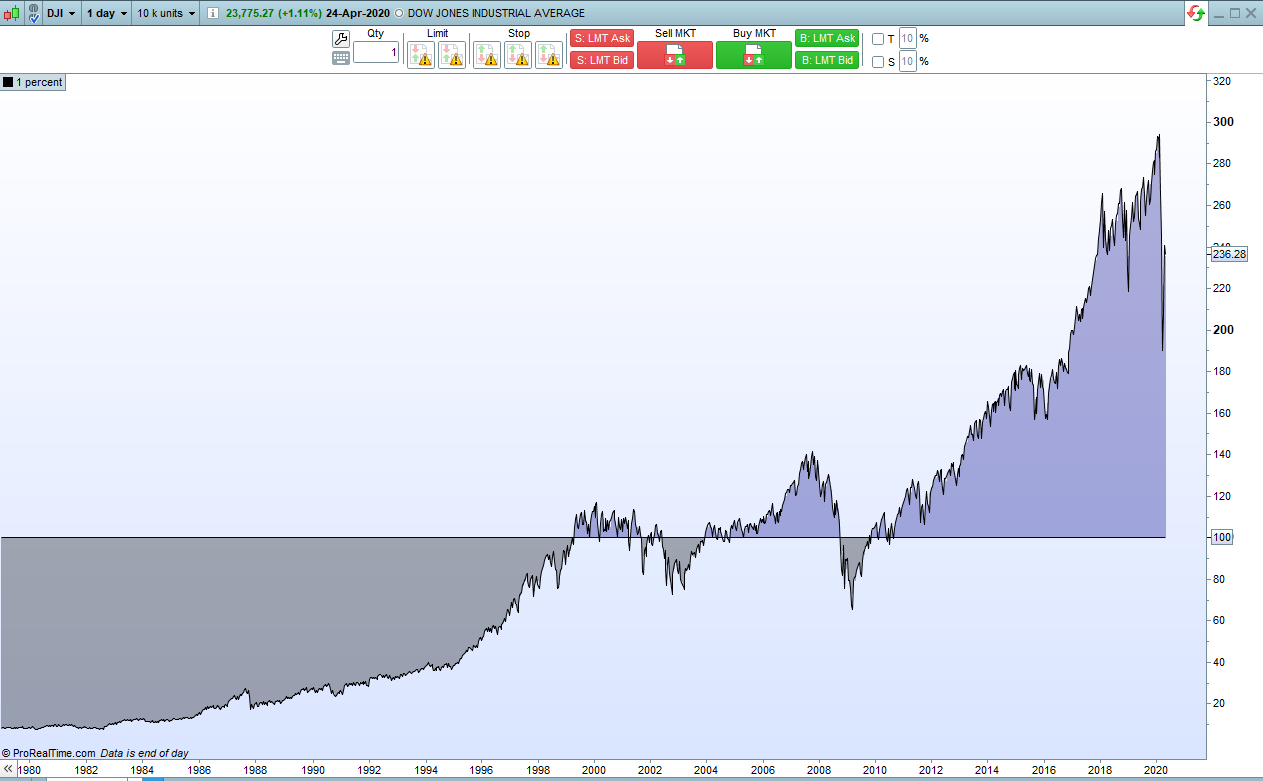Click the B: LMT Bid button
Image resolution: width=1263 pixels, height=781 pixels.
pyautogui.click(x=827, y=60)
